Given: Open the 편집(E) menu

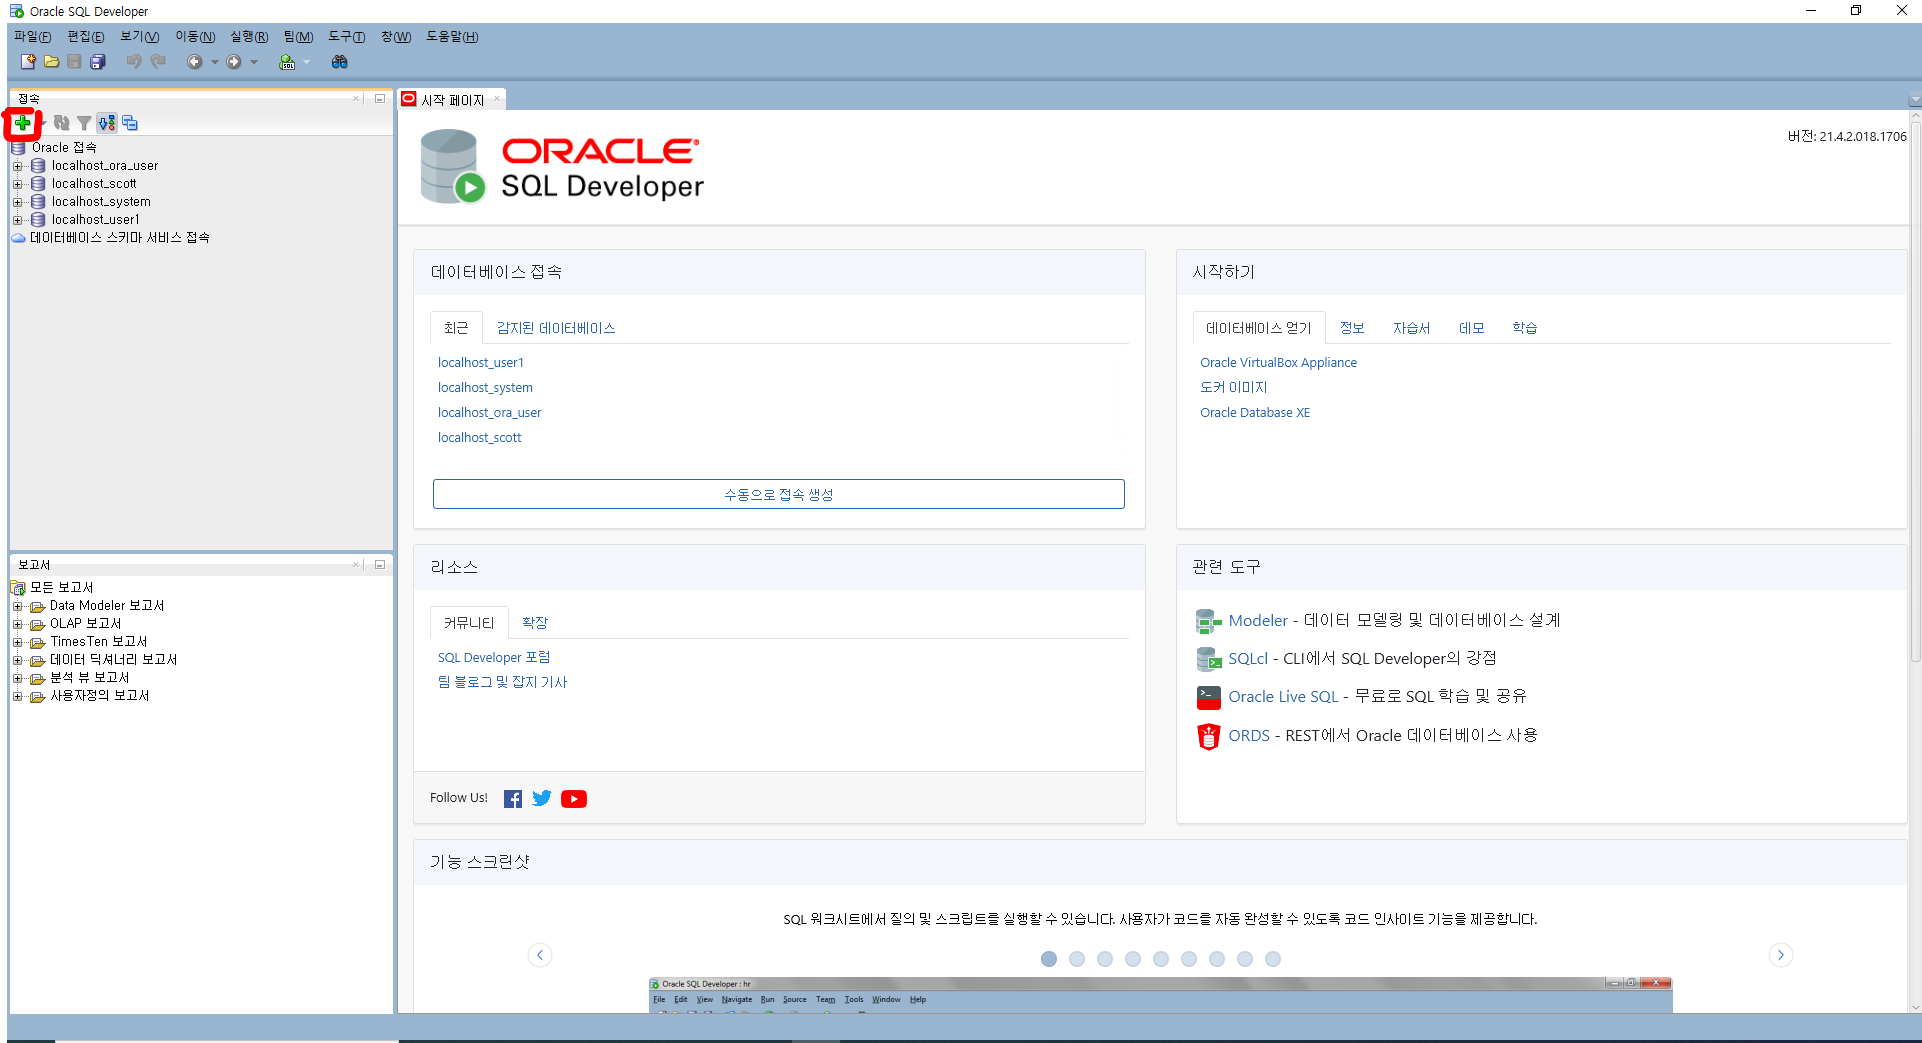Looking at the screenshot, I should [86, 37].
